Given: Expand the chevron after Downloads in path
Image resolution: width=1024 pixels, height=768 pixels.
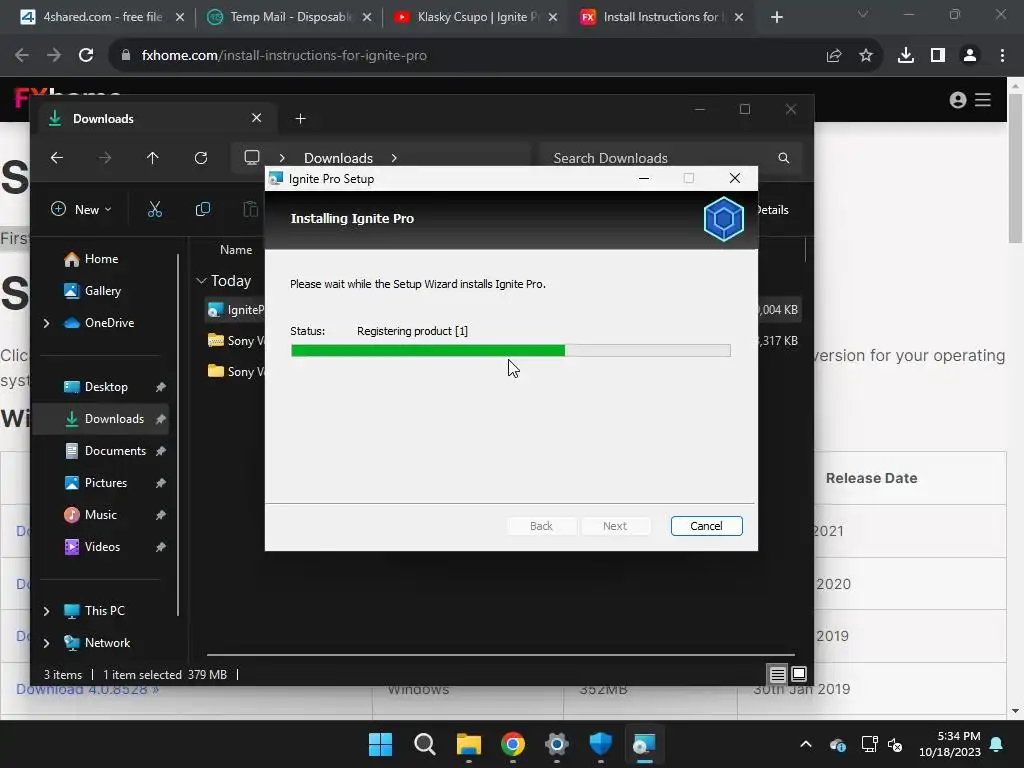Looking at the screenshot, I should [394, 158].
